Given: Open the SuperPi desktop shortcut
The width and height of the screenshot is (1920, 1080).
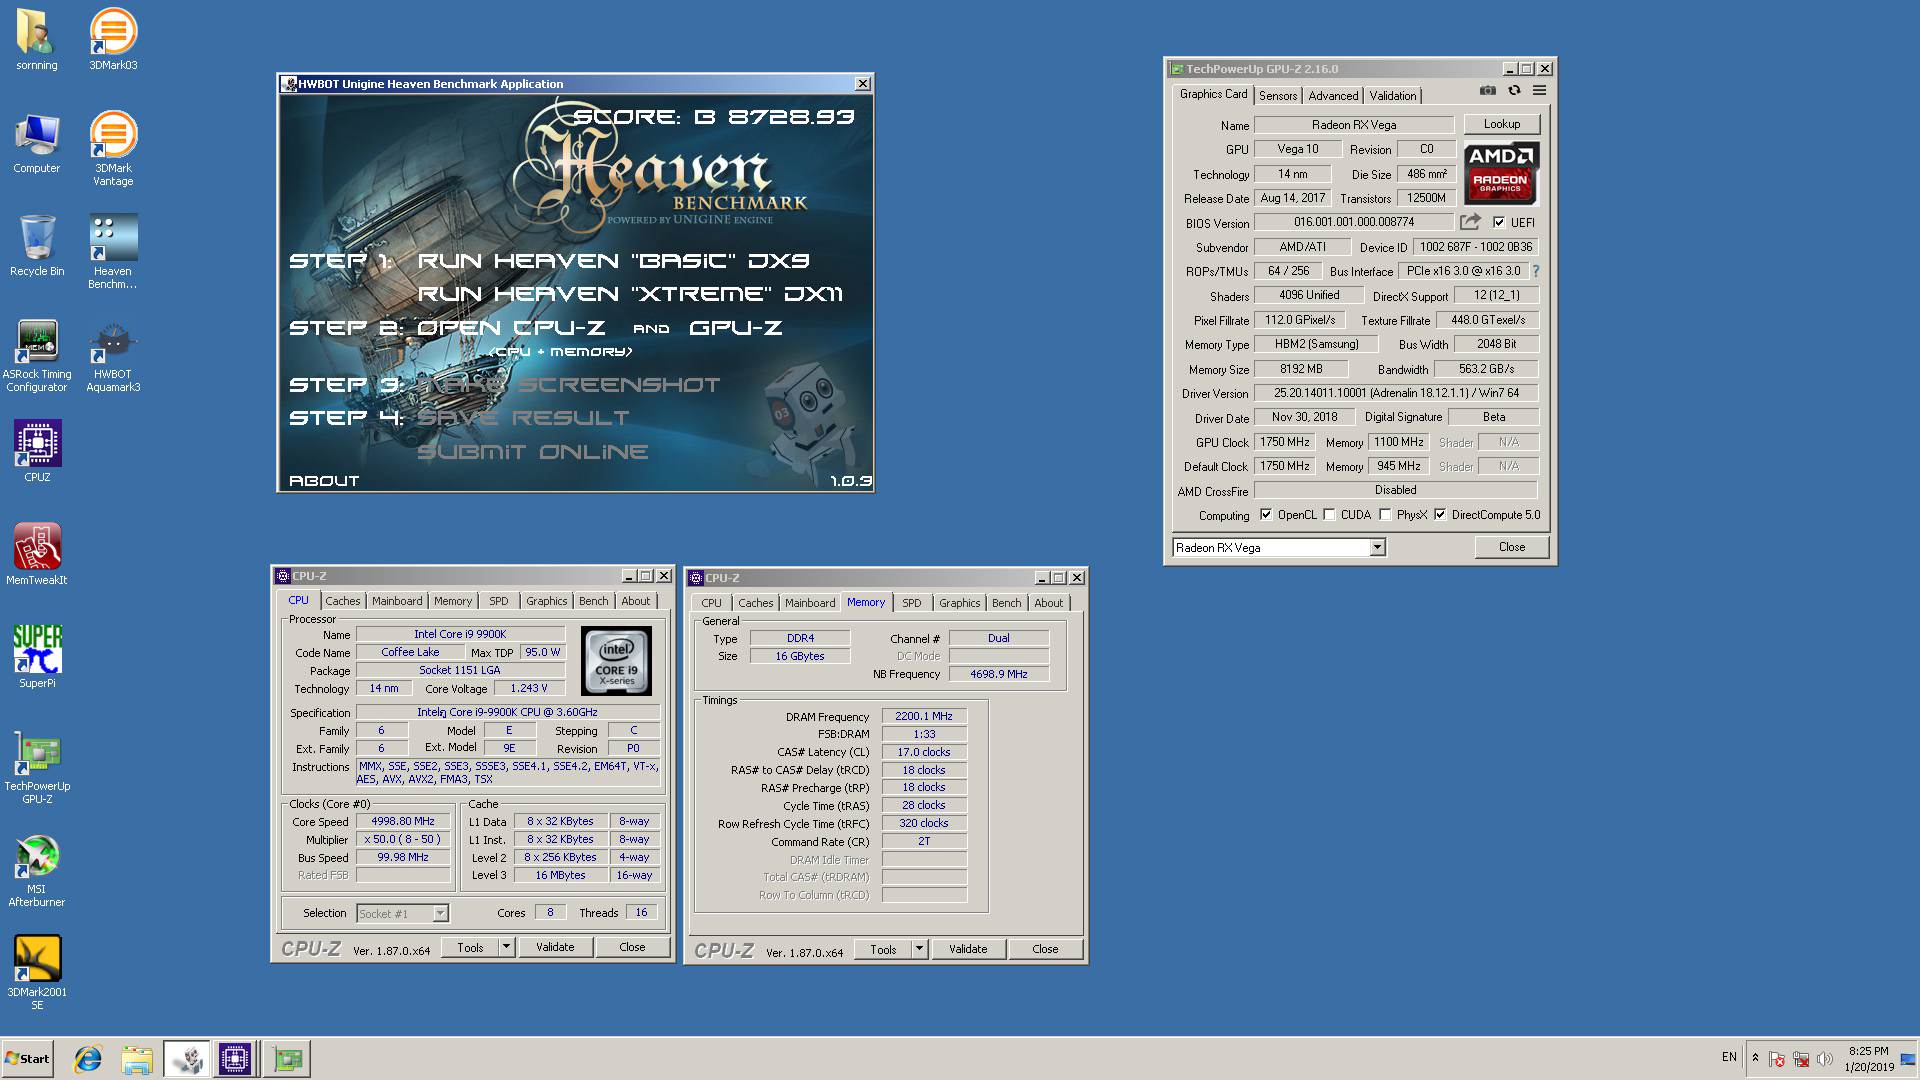Looking at the screenshot, I should tap(37, 658).
